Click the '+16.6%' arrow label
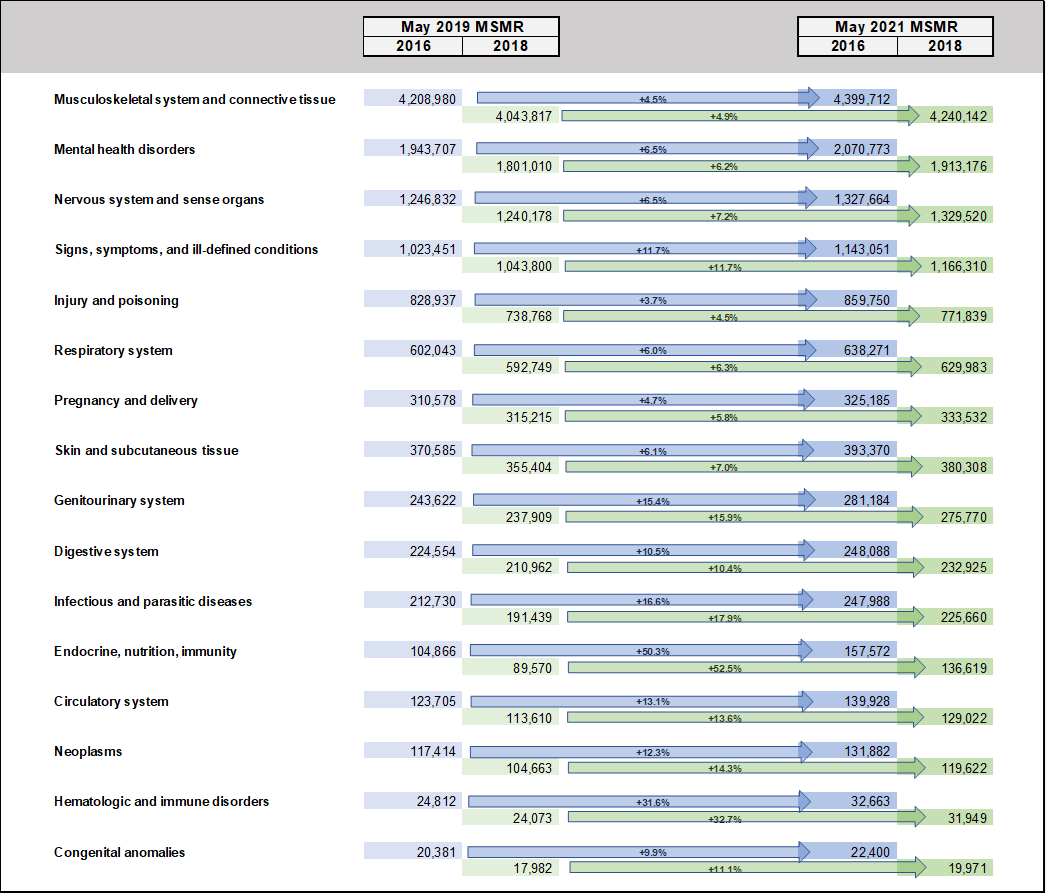Viewport: 1046px width, 894px height. (x=652, y=601)
